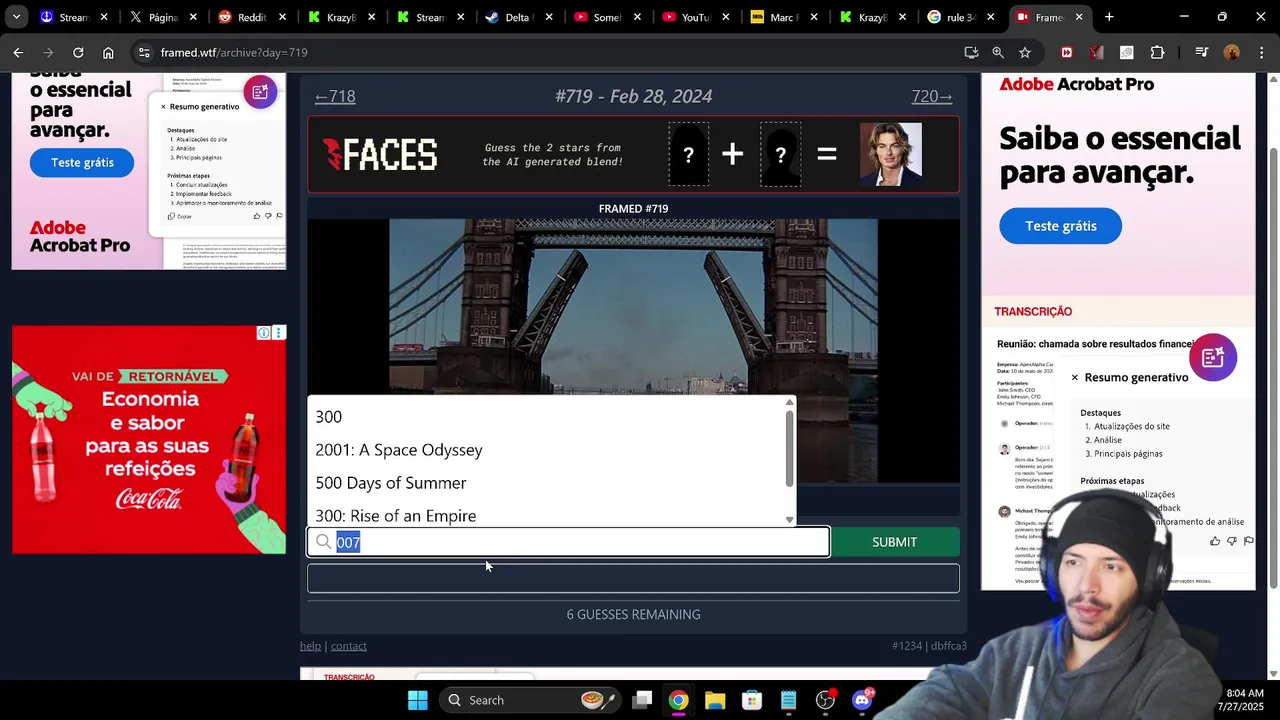This screenshot has width=1280, height=720.
Task: Submit the movie guess
Action: pyautogui.click(x=894, y=542)
